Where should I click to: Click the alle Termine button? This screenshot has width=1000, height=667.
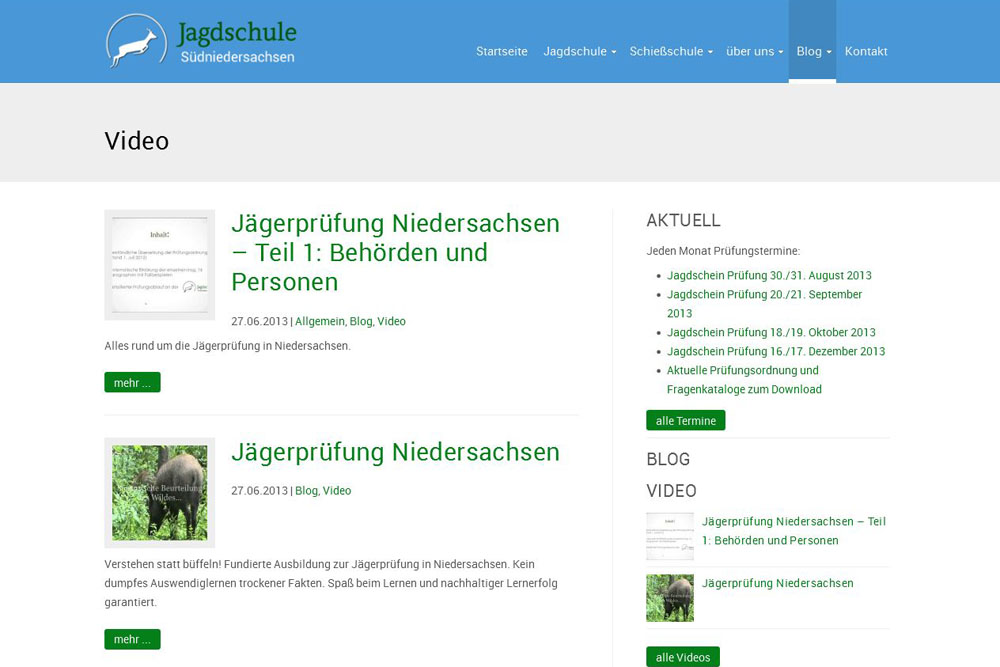pos(685,421)
